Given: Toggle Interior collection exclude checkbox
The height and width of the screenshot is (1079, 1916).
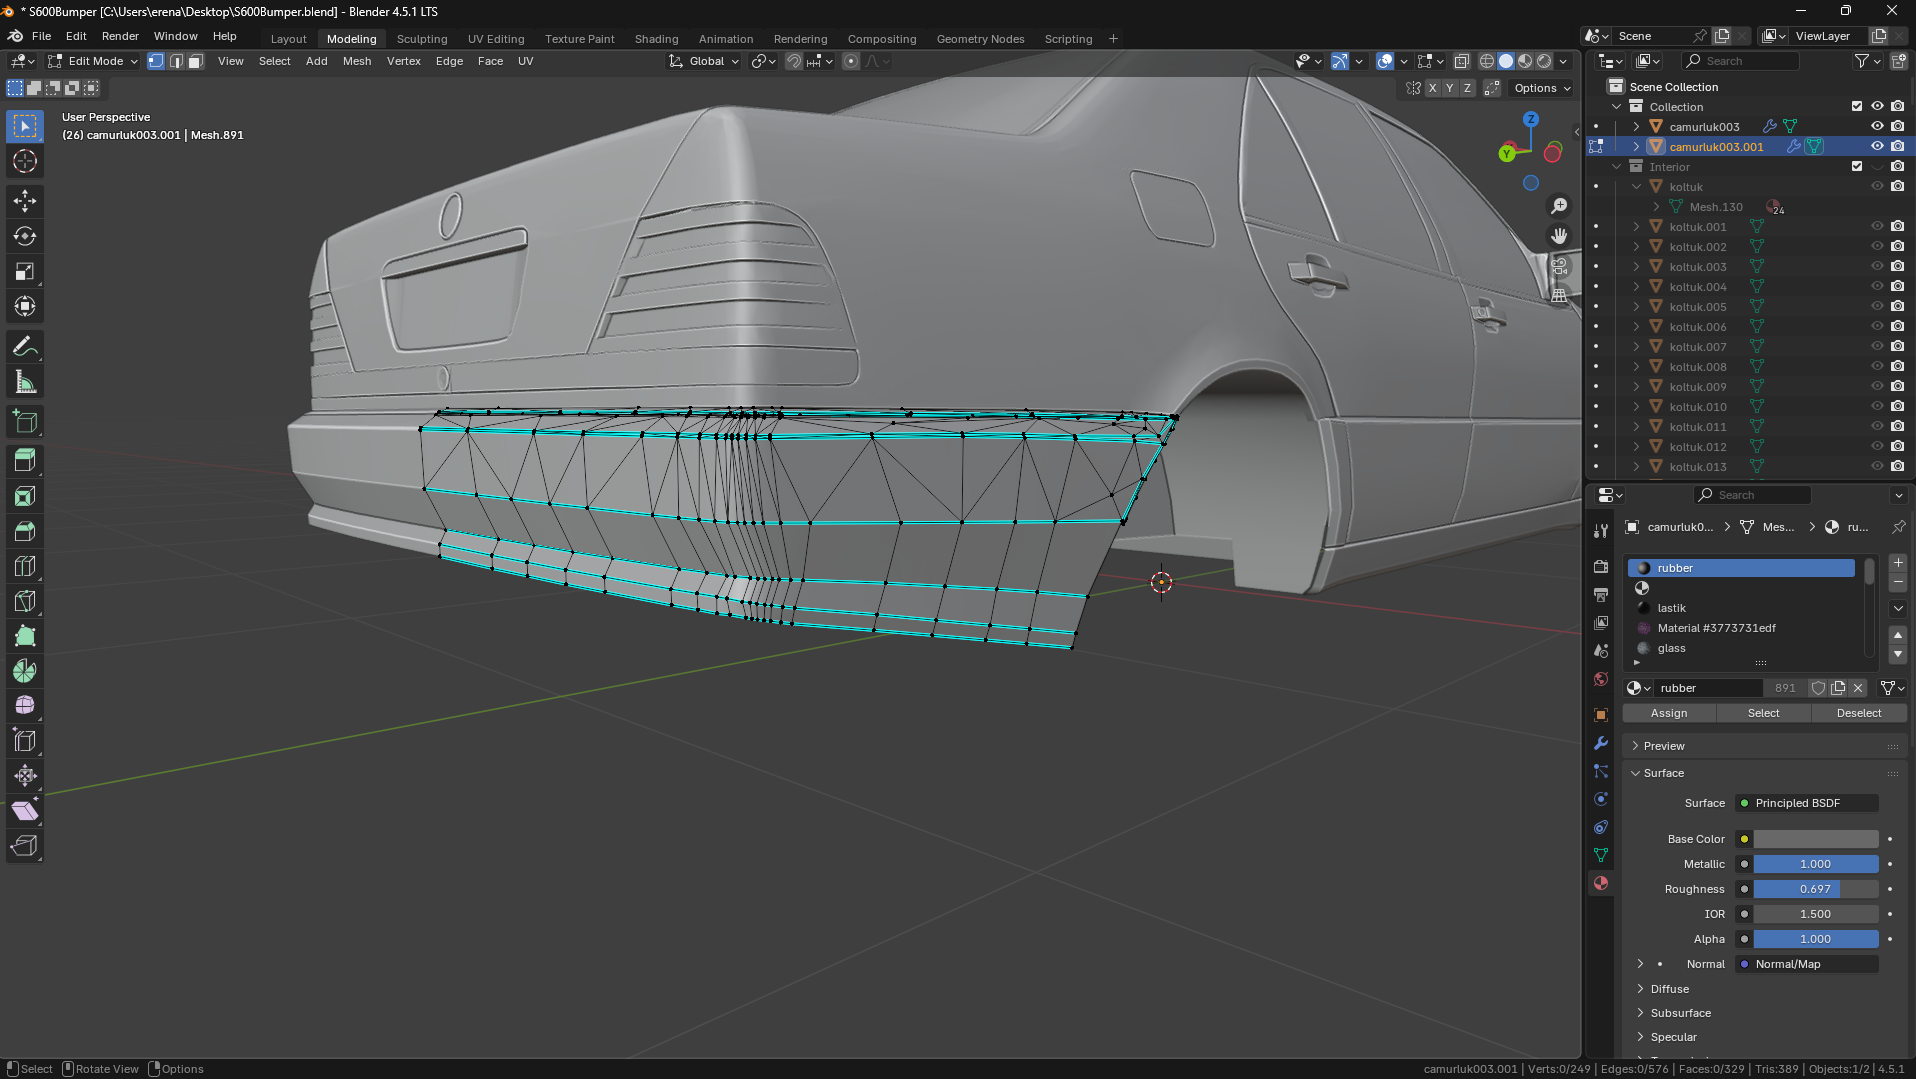Looking at the screenshot, I should [x=1857, y=166].
